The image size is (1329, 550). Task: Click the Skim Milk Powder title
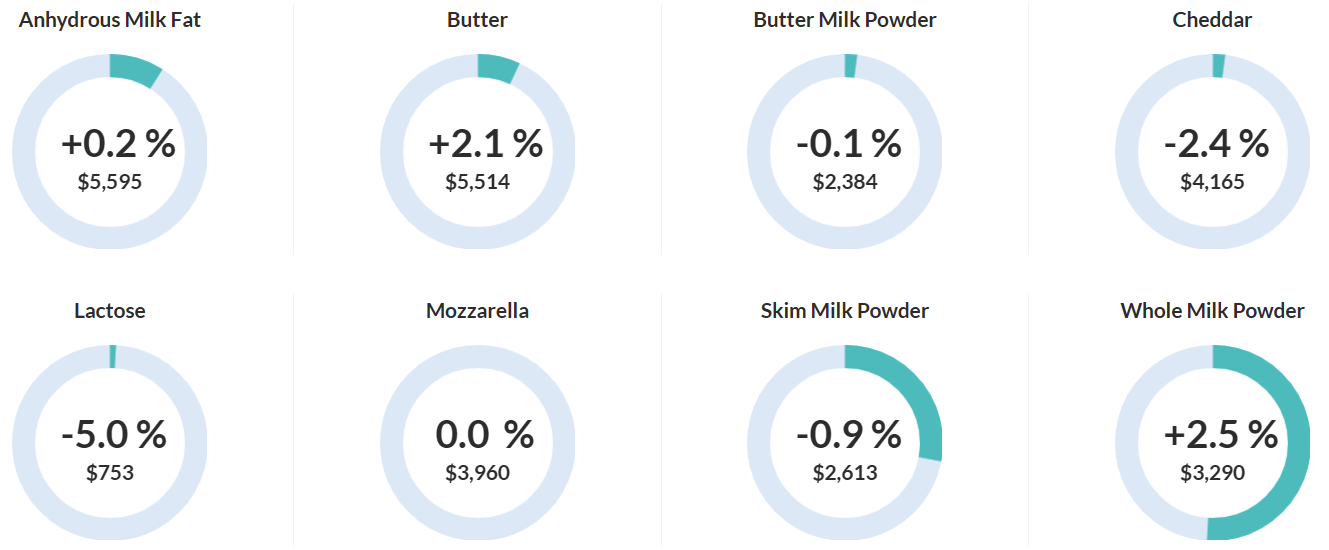[845, 311]
